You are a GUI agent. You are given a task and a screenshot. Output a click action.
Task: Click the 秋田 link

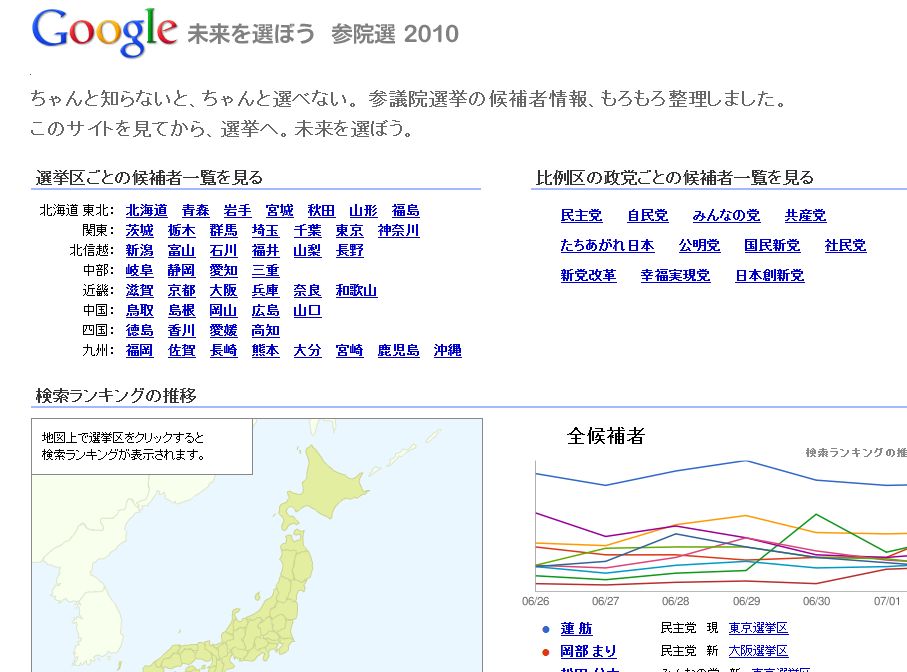click(321, 211)
